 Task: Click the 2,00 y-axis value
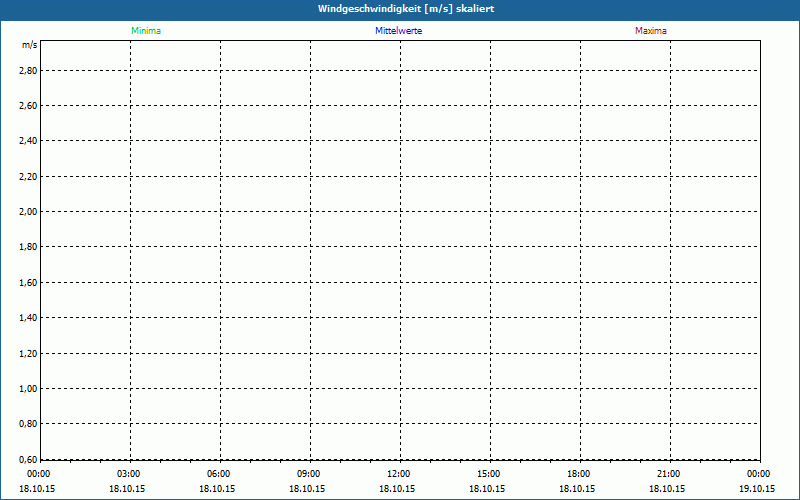28,212
